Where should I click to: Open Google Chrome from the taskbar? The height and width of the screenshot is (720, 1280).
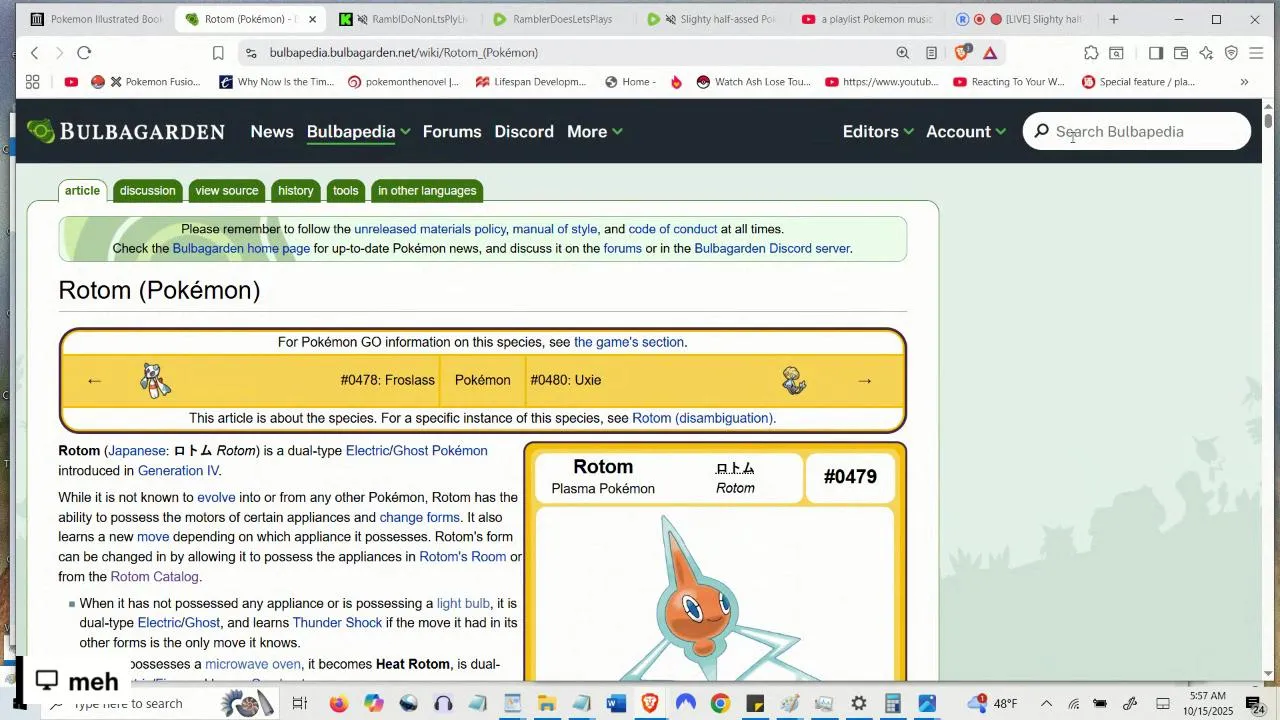(720, 704)
